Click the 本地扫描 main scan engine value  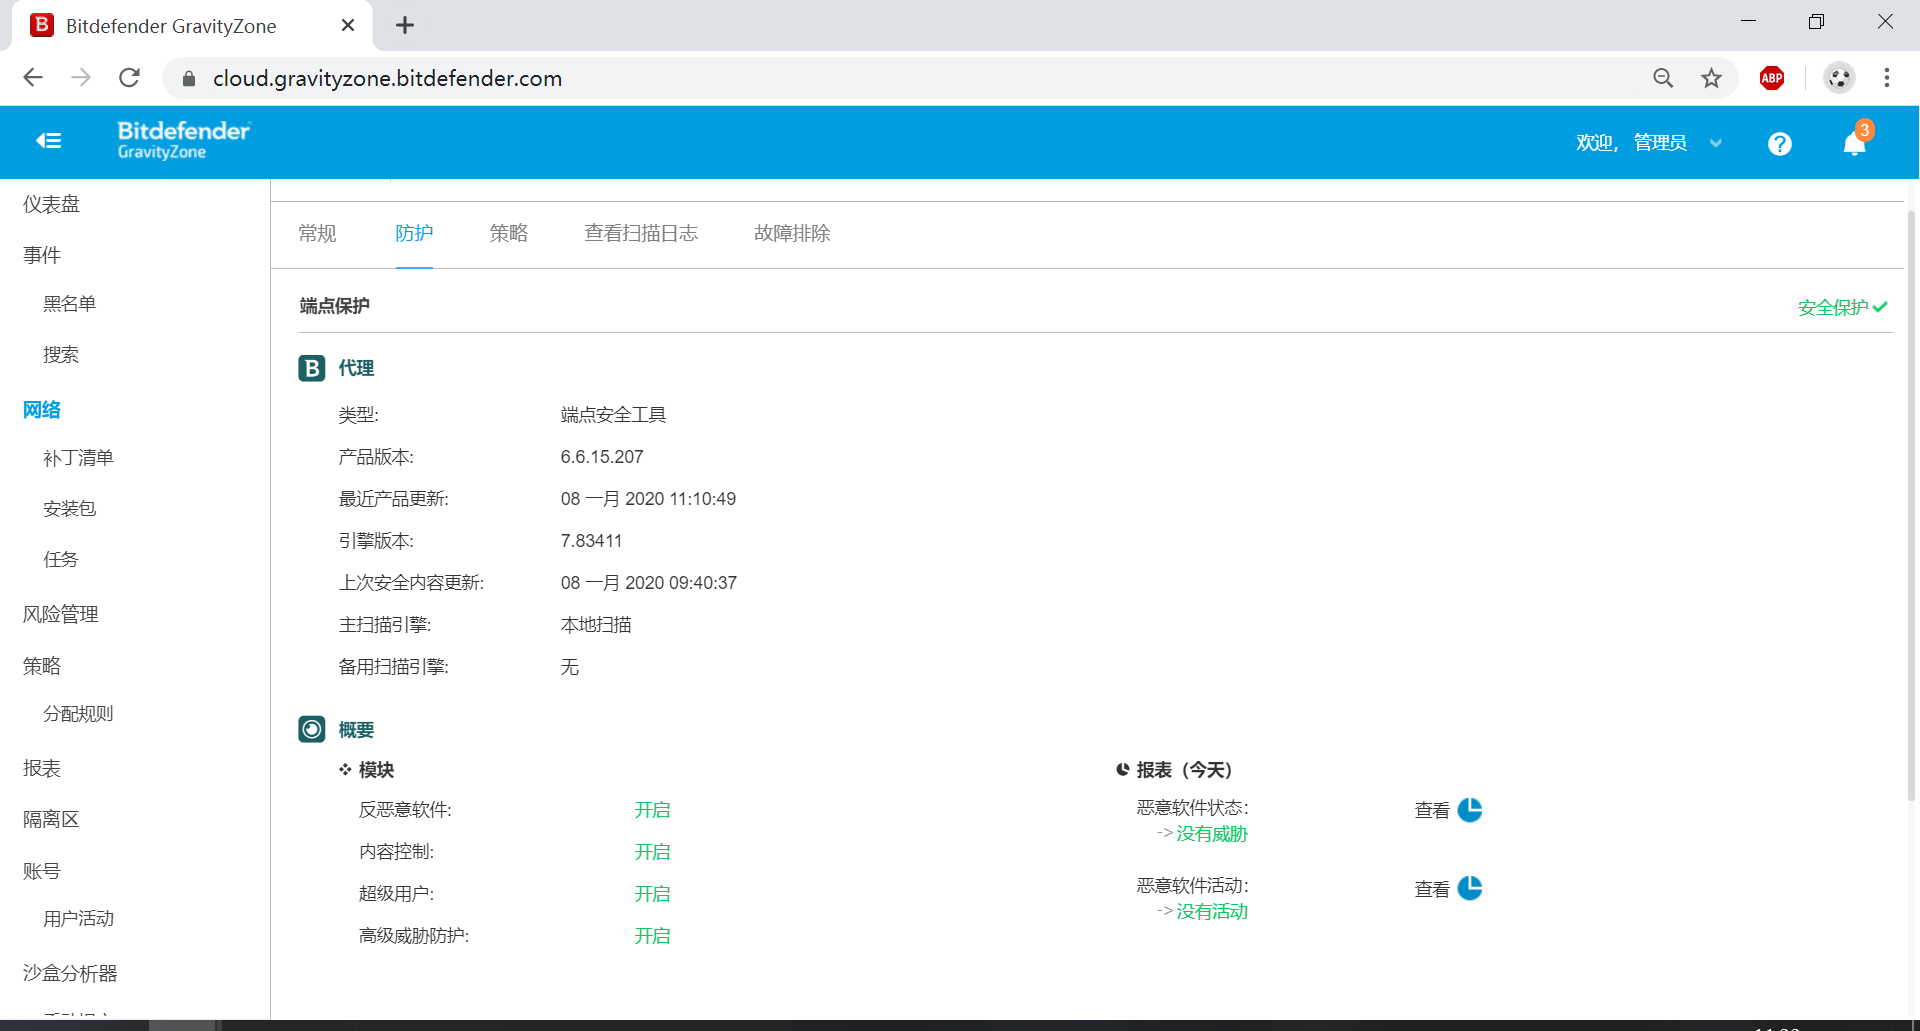pyautogui.click(x=596, y=625)
